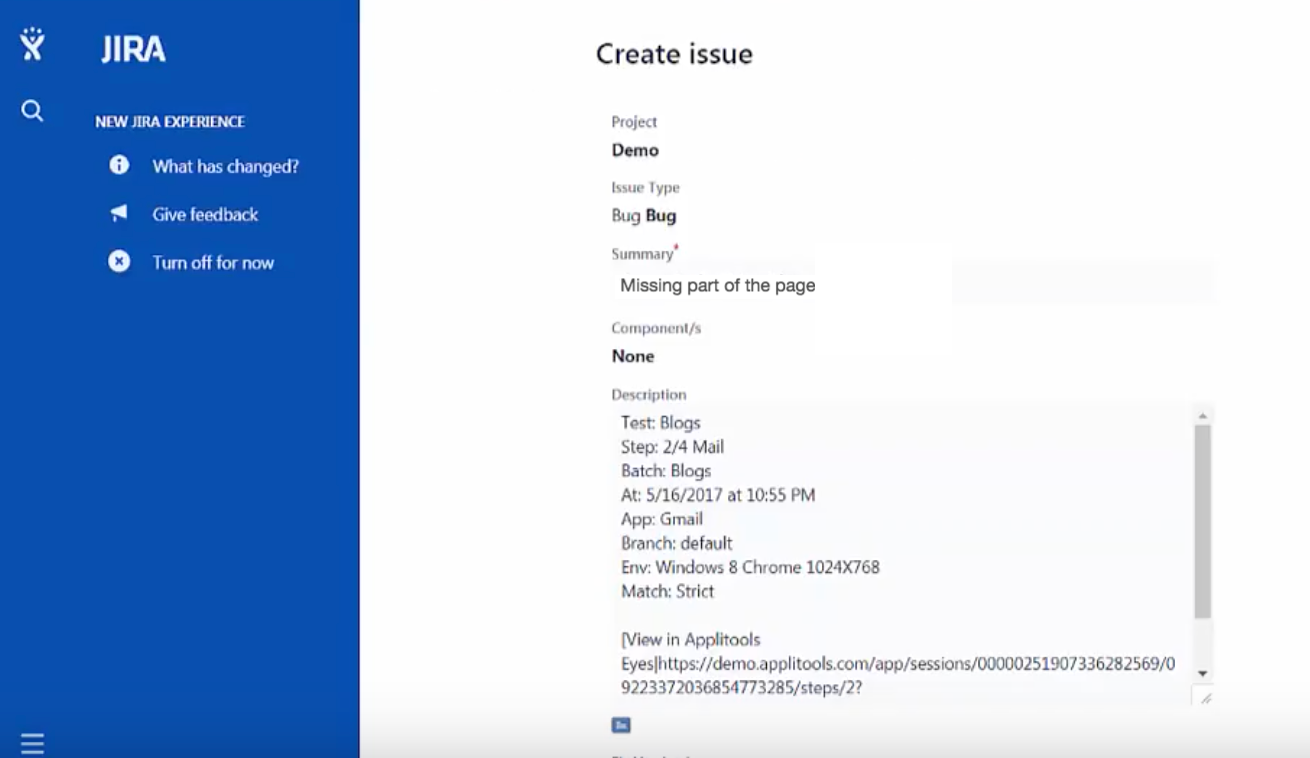
Task: Click the Create issue heading
Action: tap(674, 54)
